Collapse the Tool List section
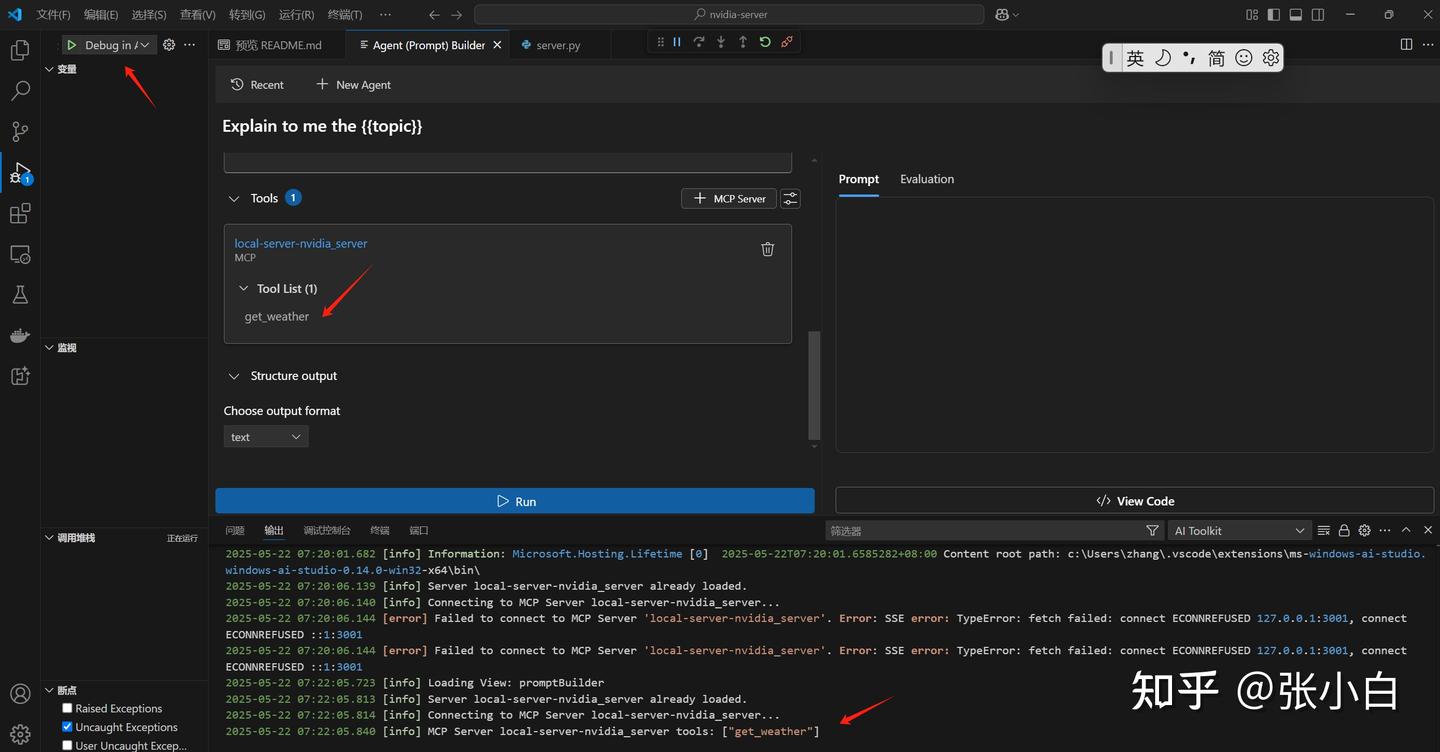1440x752 pixels. tap(244, 289)
